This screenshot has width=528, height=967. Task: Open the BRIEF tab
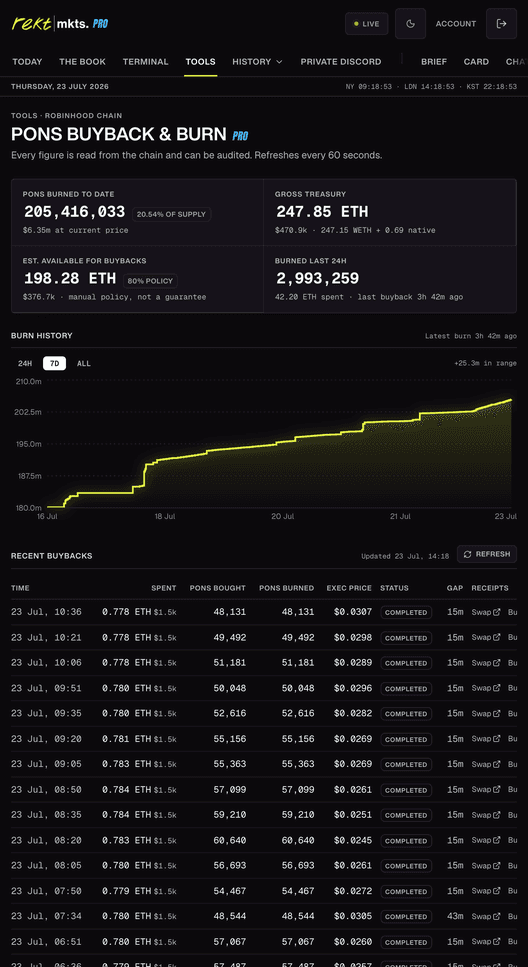click(x=434, y=62)
